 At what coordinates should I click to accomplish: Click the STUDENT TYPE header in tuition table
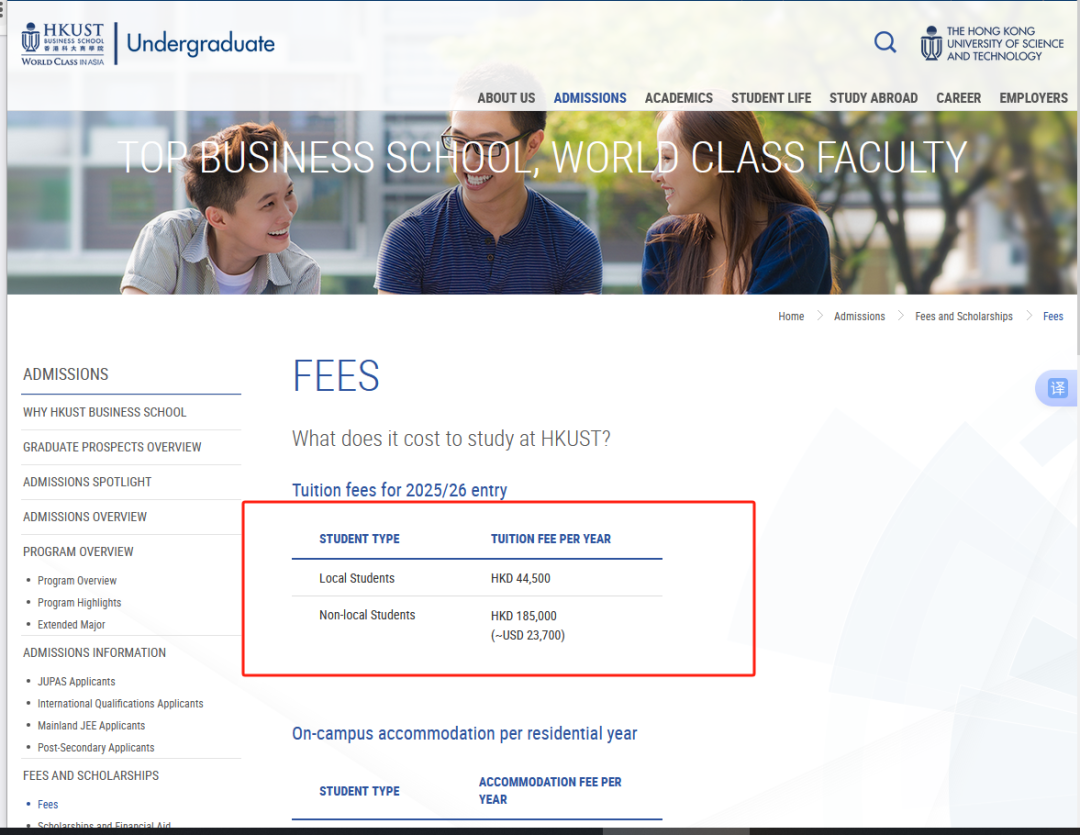360,539
